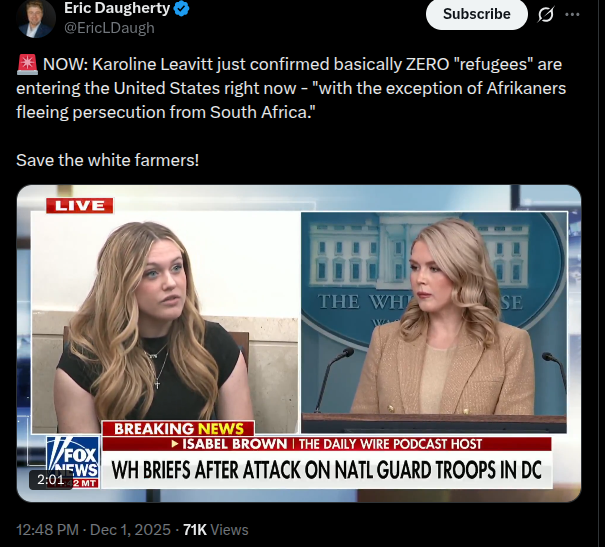Image resolution: width=605 pixels, height=547 pixels.
Task: Select the post text about Karoline Leavitt
Action: pos(291,88)
